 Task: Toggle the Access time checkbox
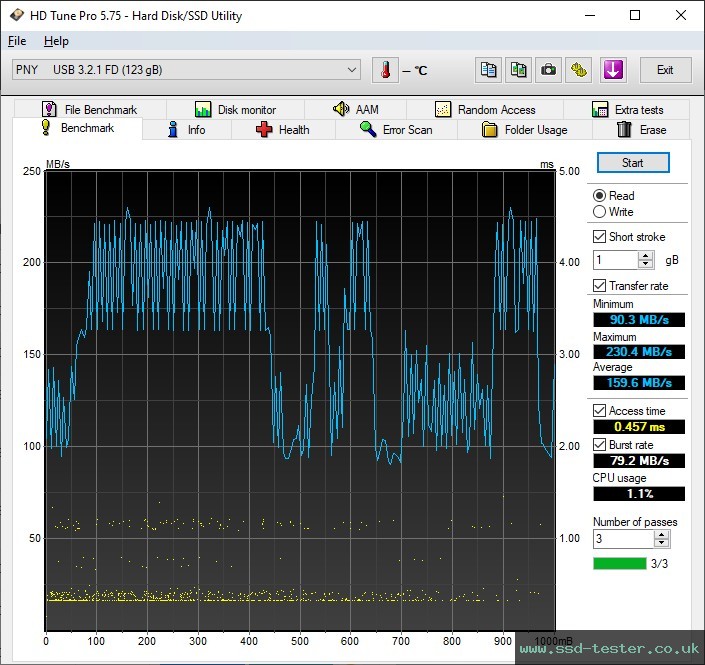pos(599,411)
